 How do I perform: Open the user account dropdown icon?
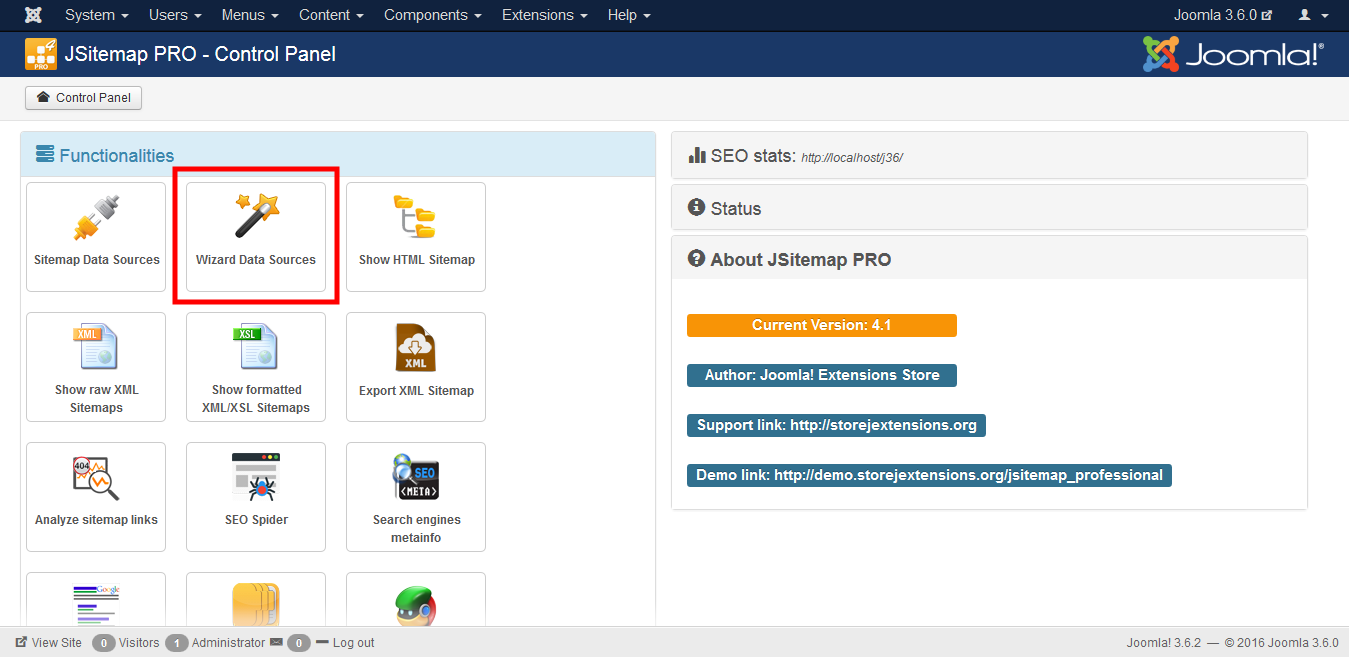pos(1313,15)
